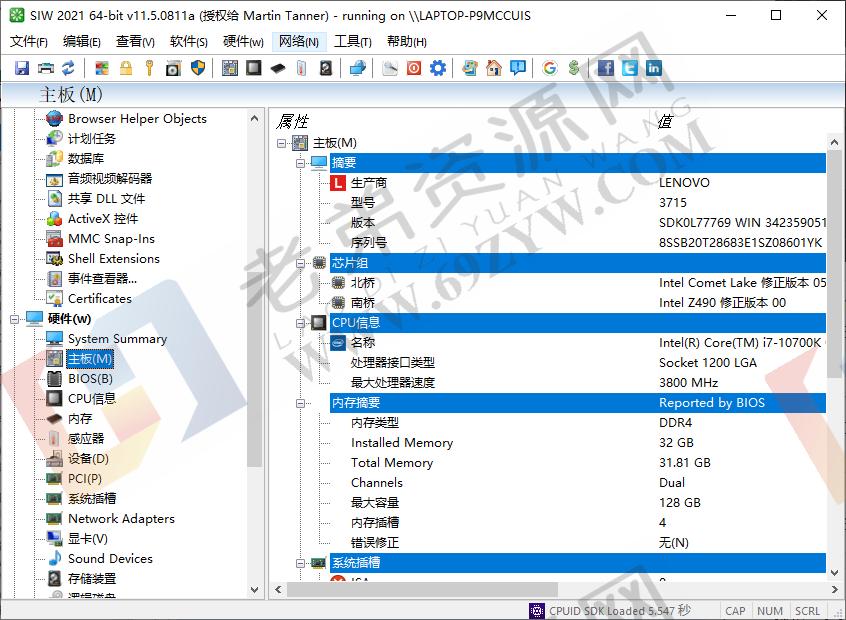Select Browser Helper Objects in tree
This screenshot has width=846, height=620.
tap(137, 119)
